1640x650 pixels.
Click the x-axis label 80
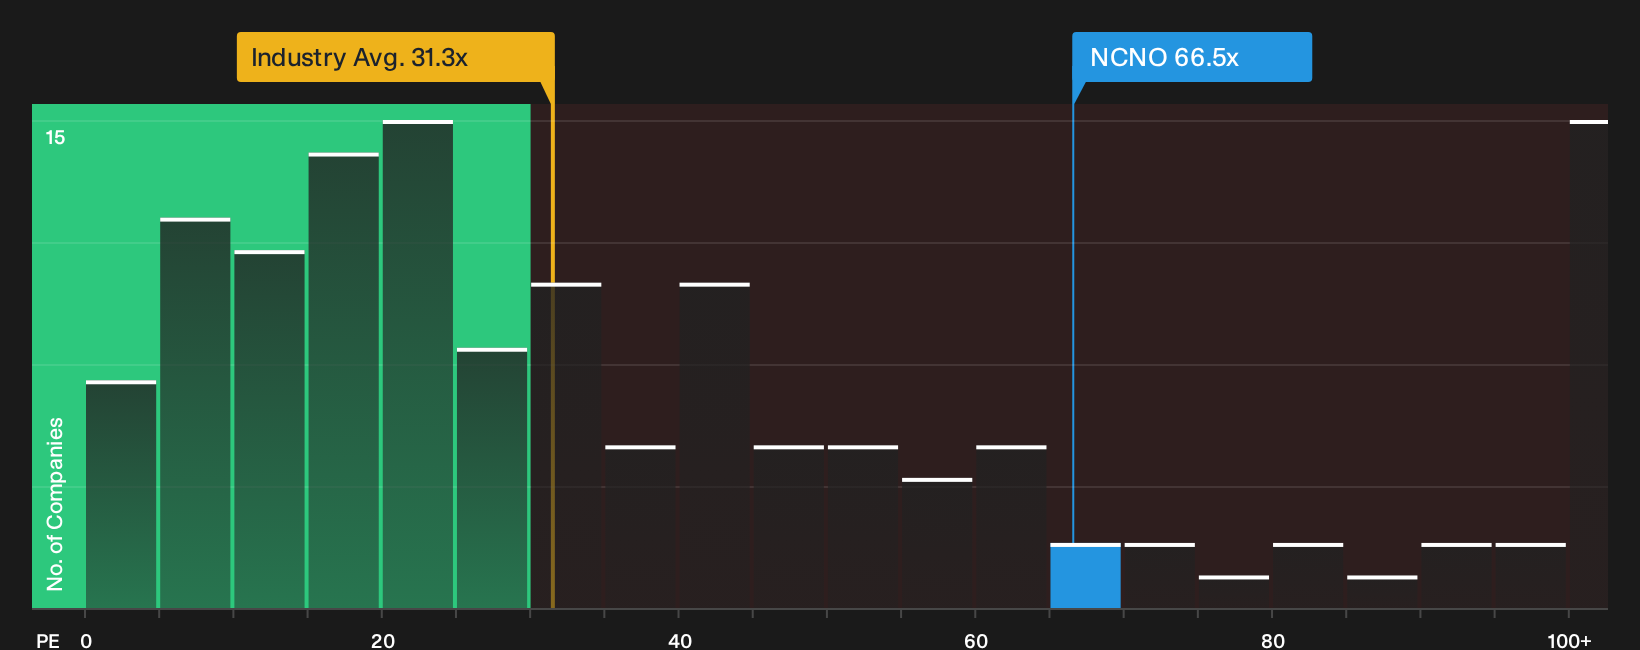click(1272, 640)
